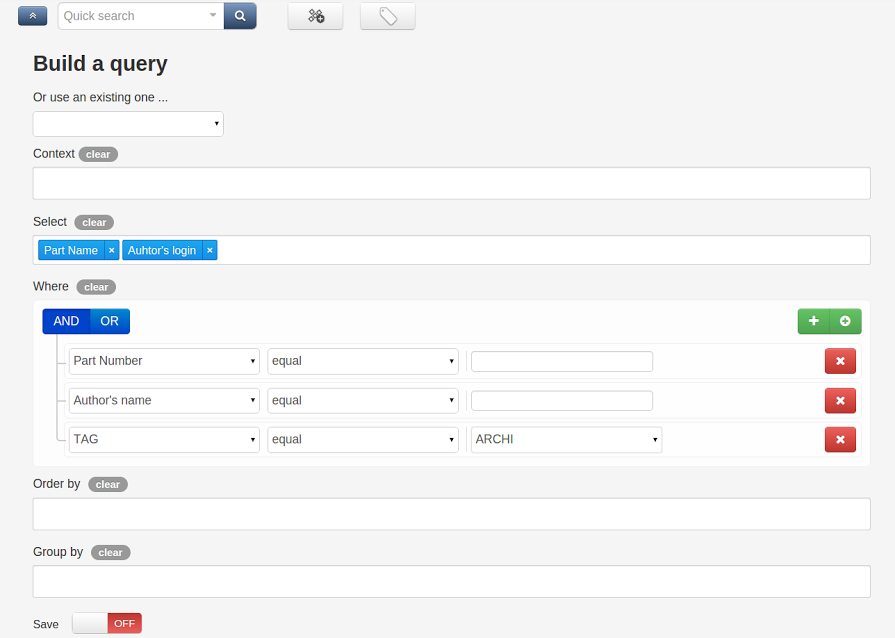Open the Author's name field dropdown
This screenshot has height=638, width=895.
(x=164, y=400)
